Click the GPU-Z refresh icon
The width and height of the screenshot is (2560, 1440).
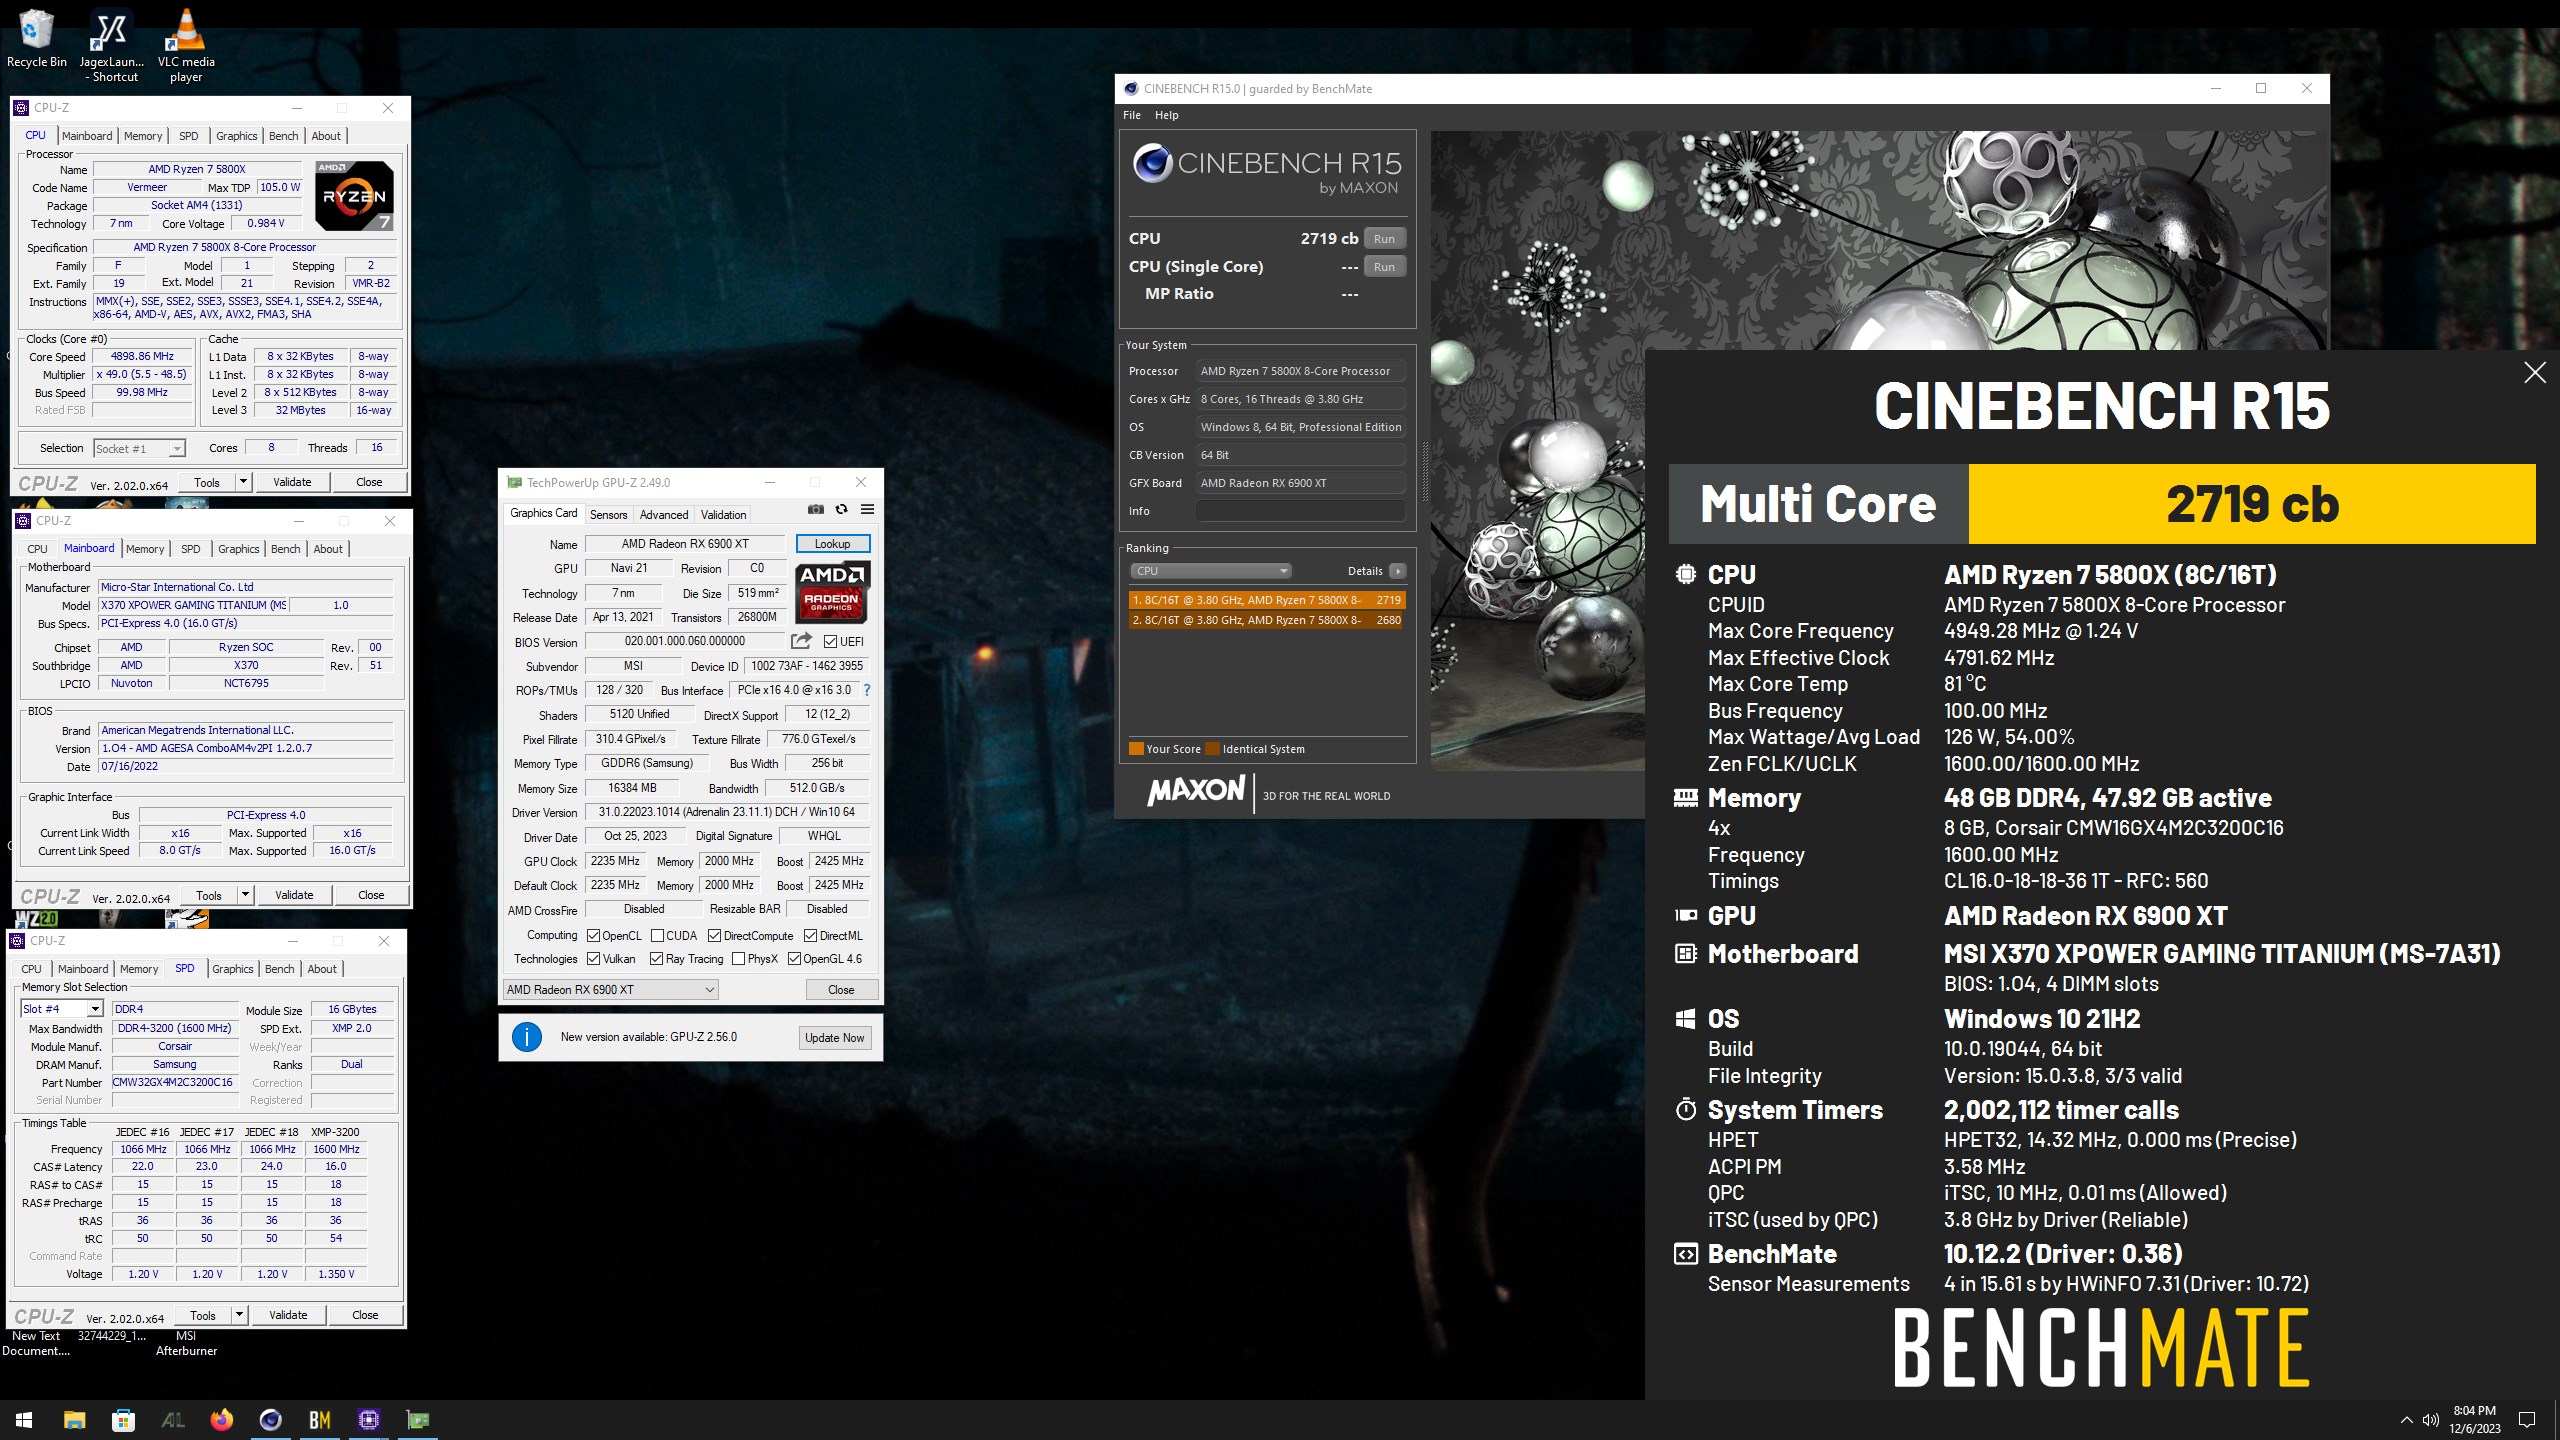[842, 510]
